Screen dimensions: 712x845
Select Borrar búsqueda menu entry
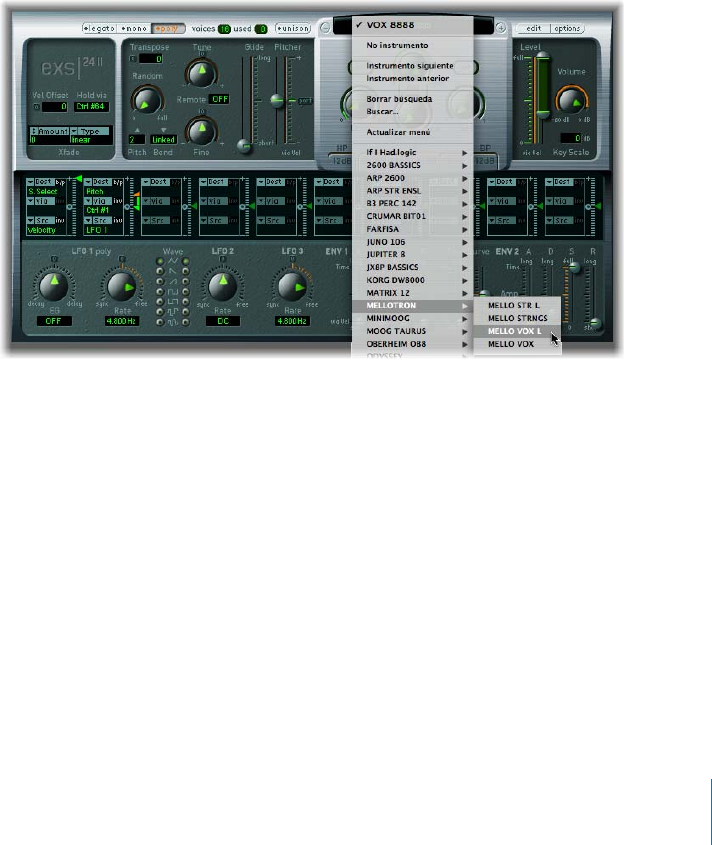coord(412,99)
